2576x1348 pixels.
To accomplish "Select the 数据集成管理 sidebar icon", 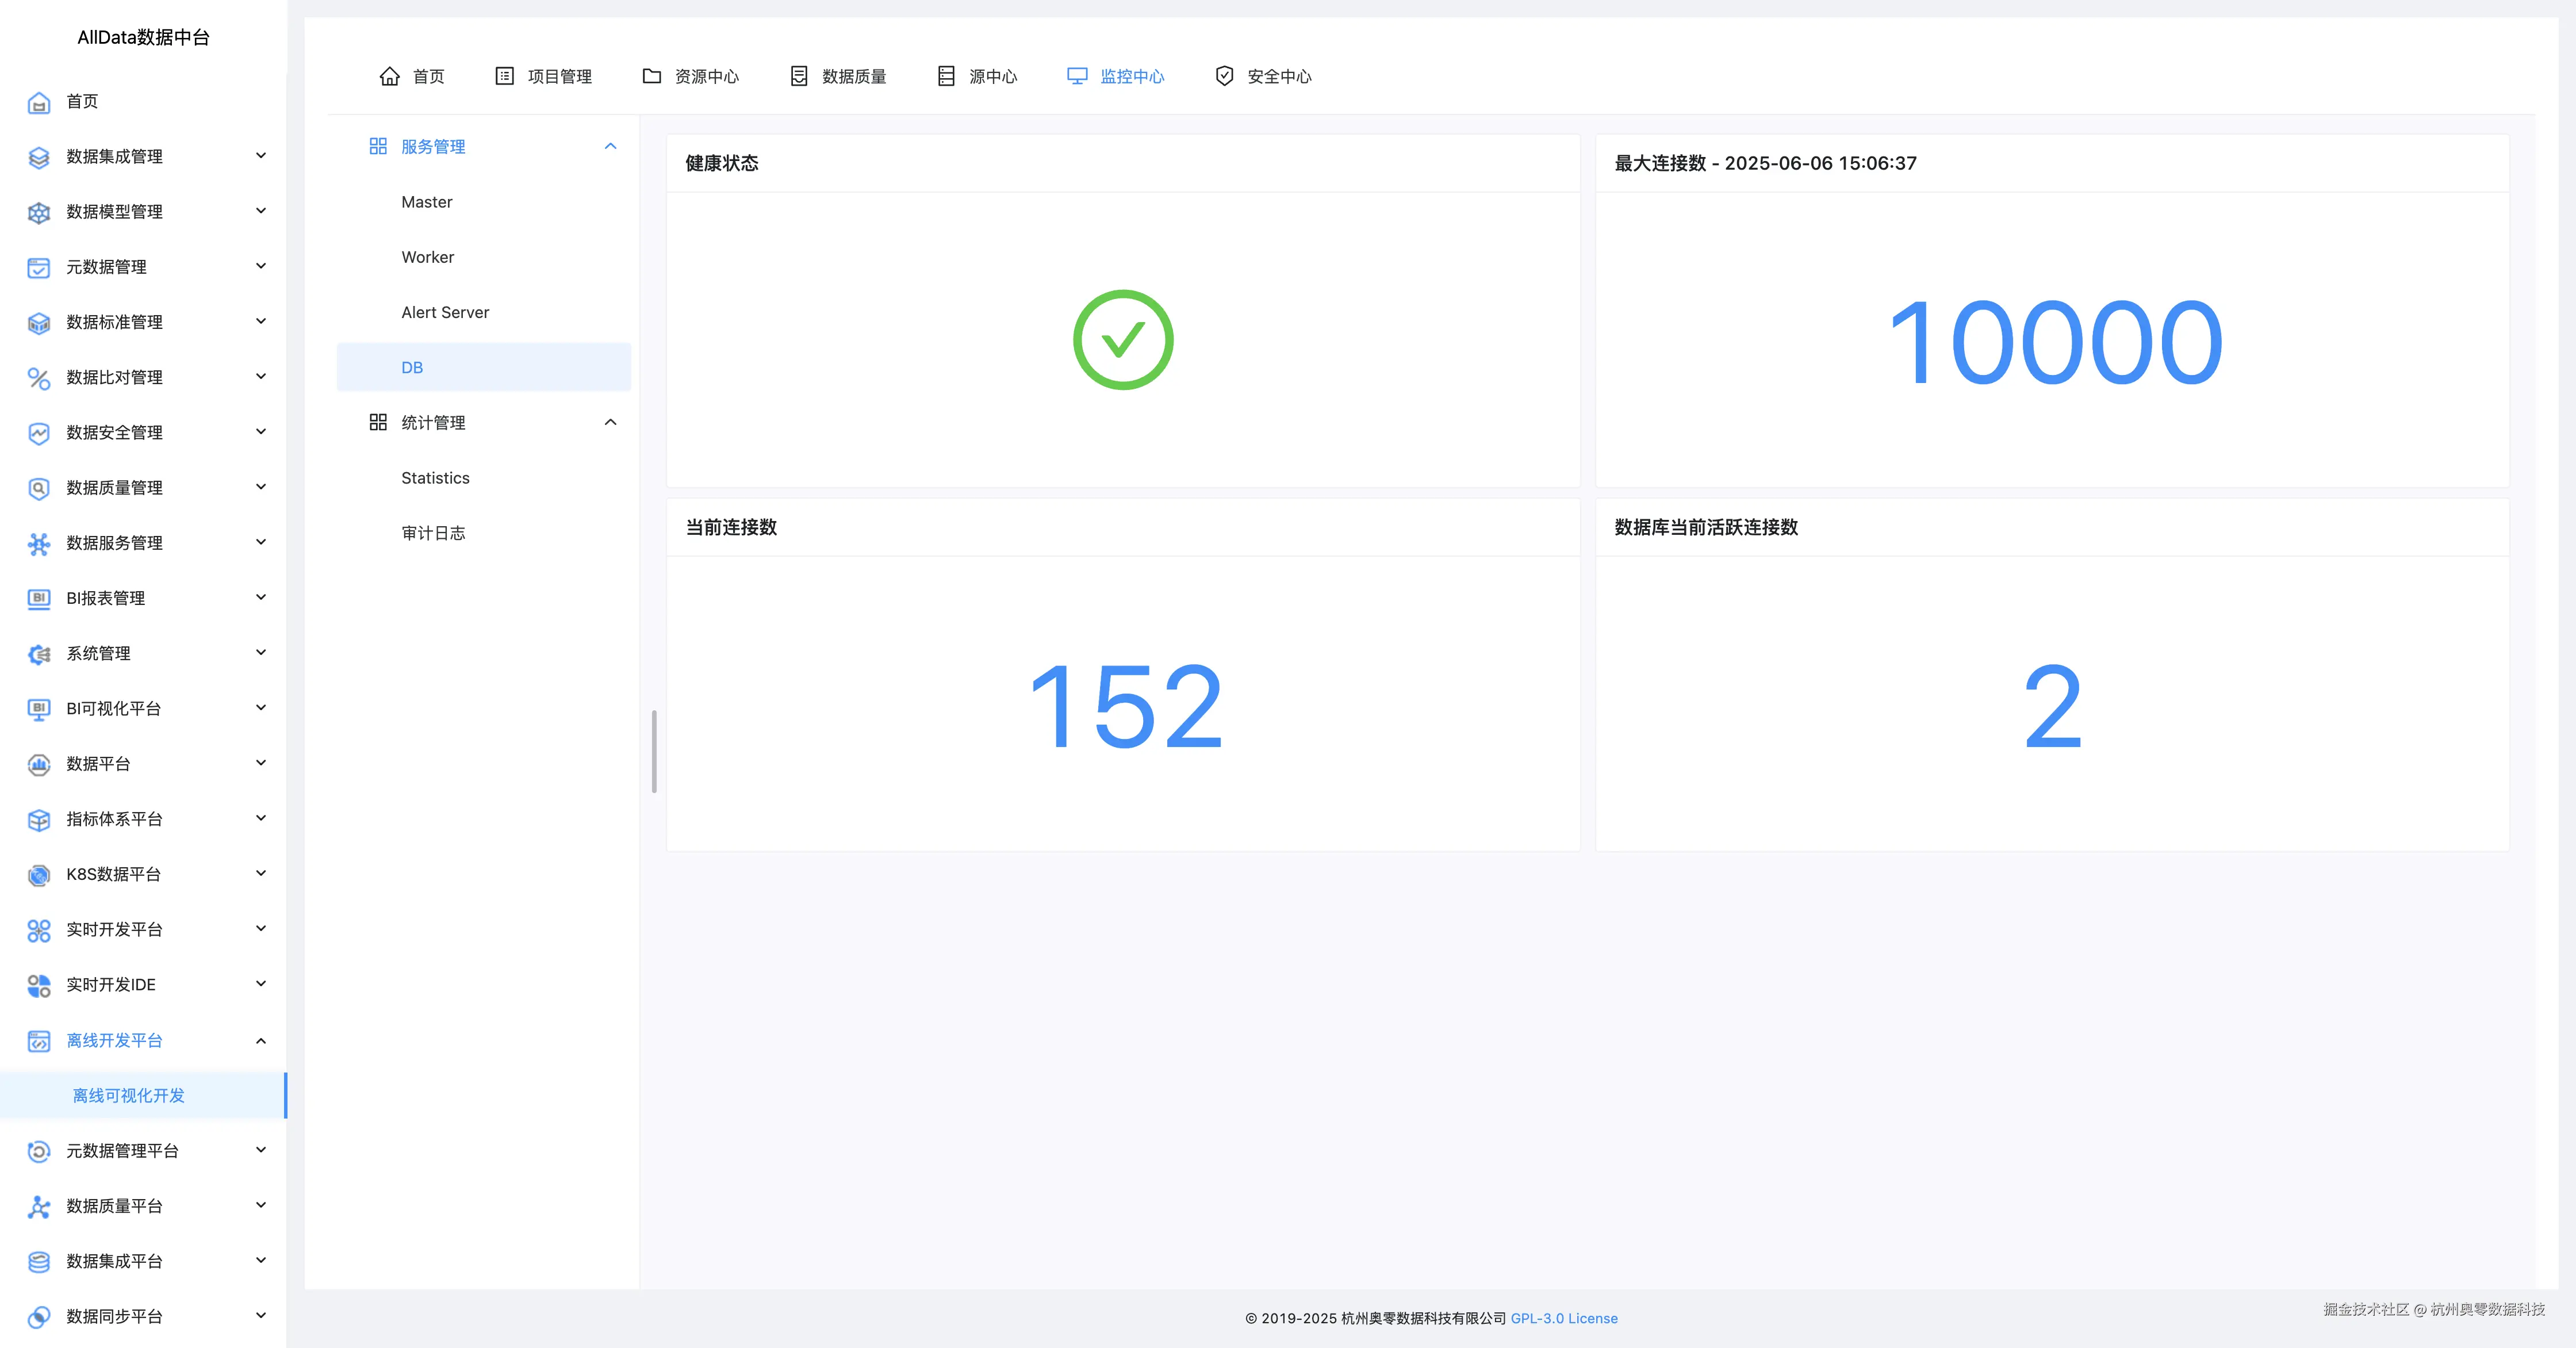I will click(37, 157).
